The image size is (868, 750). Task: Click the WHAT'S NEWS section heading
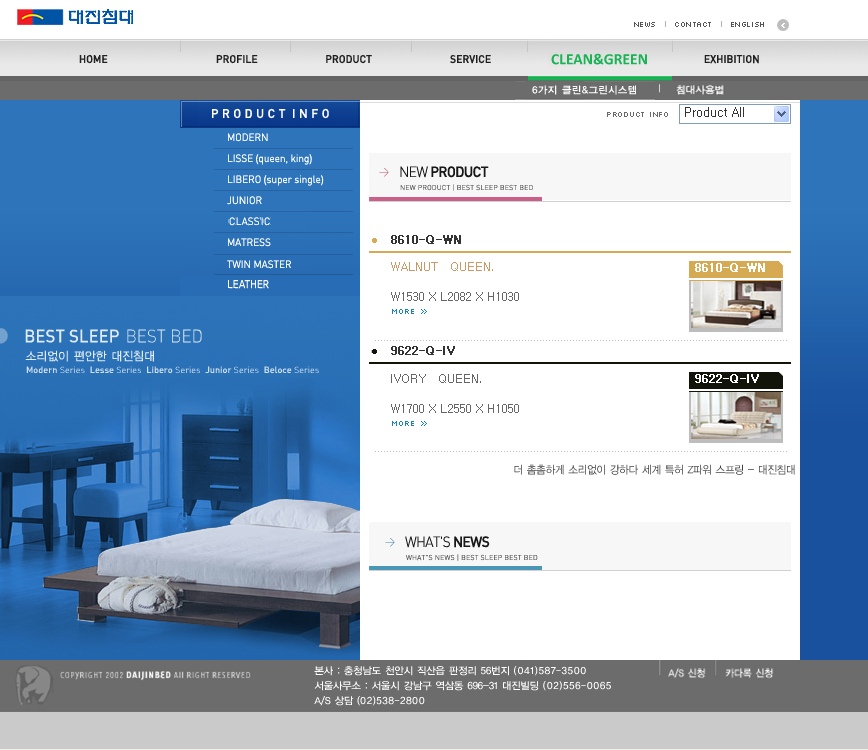(x=447, y=542)
